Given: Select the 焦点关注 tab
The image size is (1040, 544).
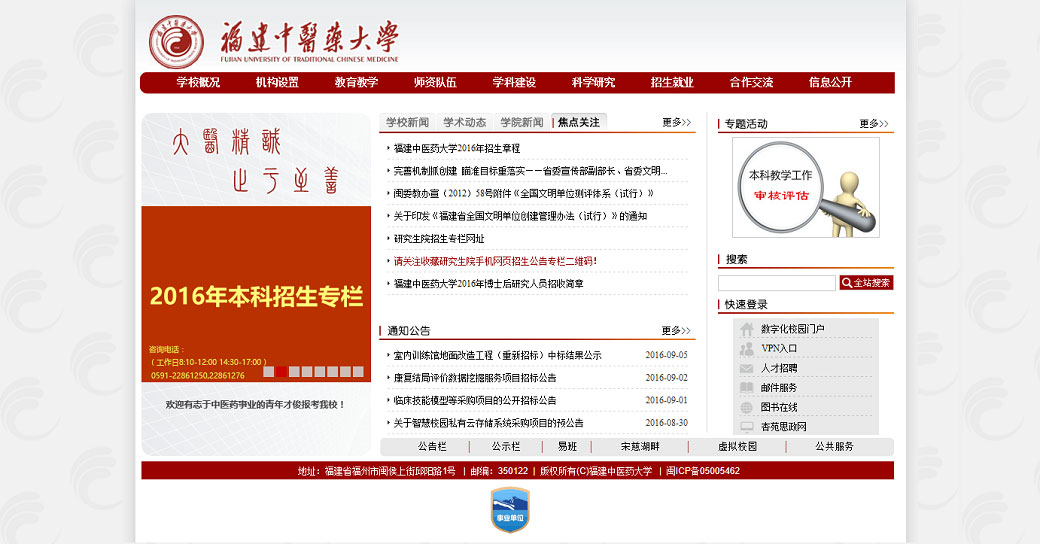Looking at the screenshot, I should point(578,122).
